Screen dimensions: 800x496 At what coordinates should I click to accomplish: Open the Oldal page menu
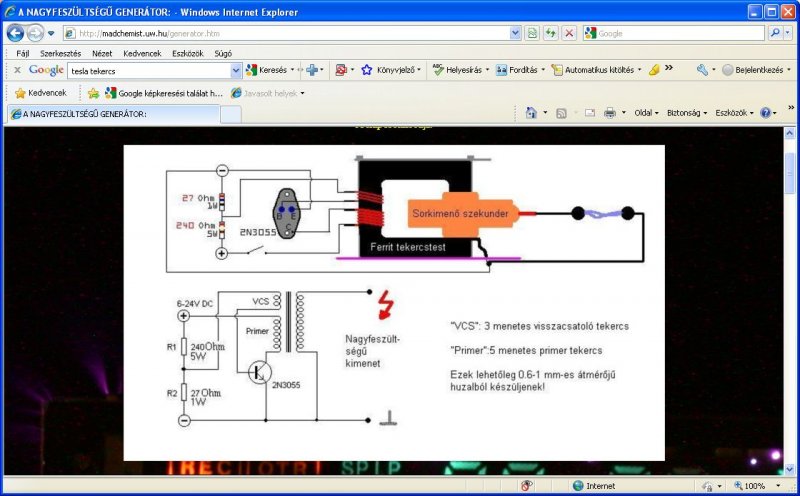[x=646, y=113]
